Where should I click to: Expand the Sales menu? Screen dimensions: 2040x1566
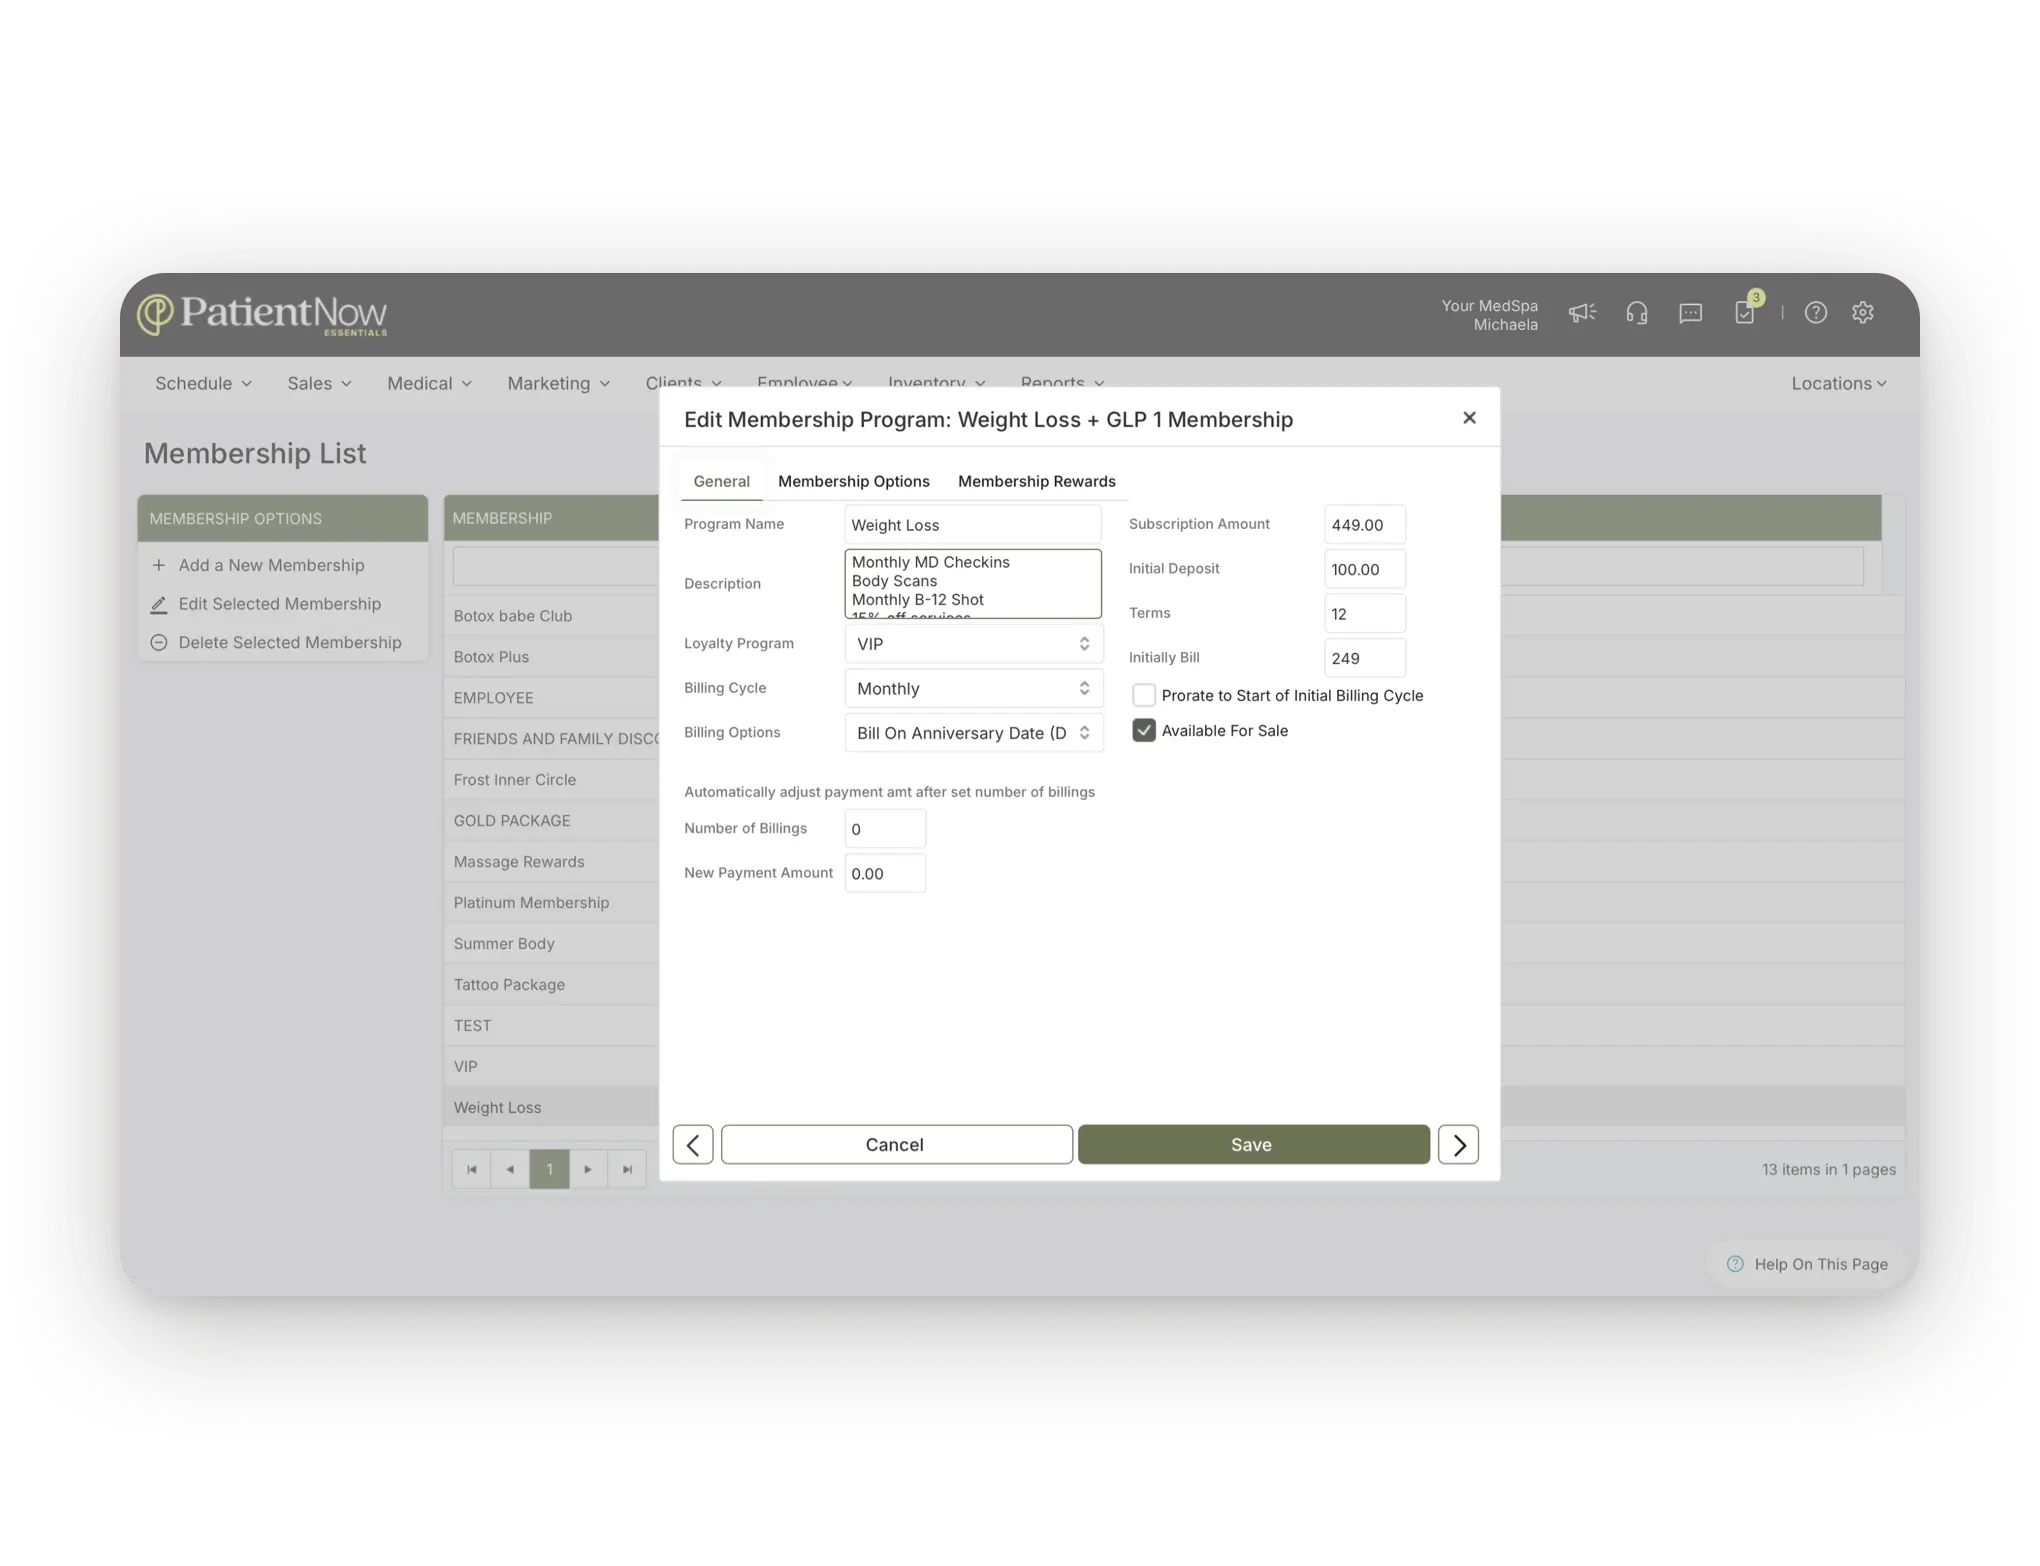click(319, 383)
